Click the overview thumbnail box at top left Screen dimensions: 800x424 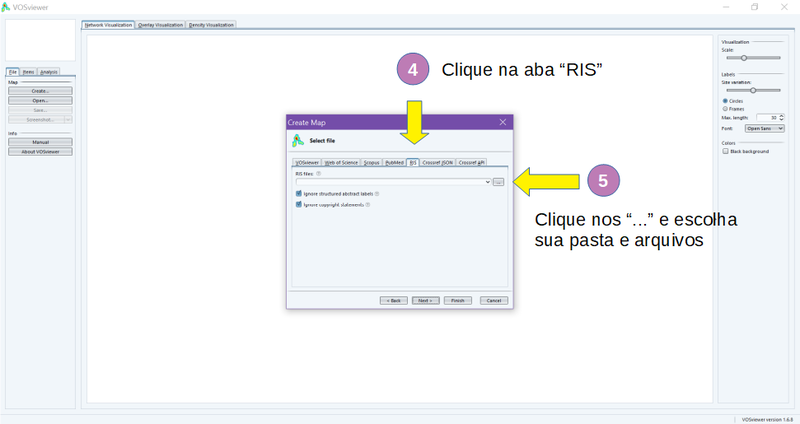[40, 40]
